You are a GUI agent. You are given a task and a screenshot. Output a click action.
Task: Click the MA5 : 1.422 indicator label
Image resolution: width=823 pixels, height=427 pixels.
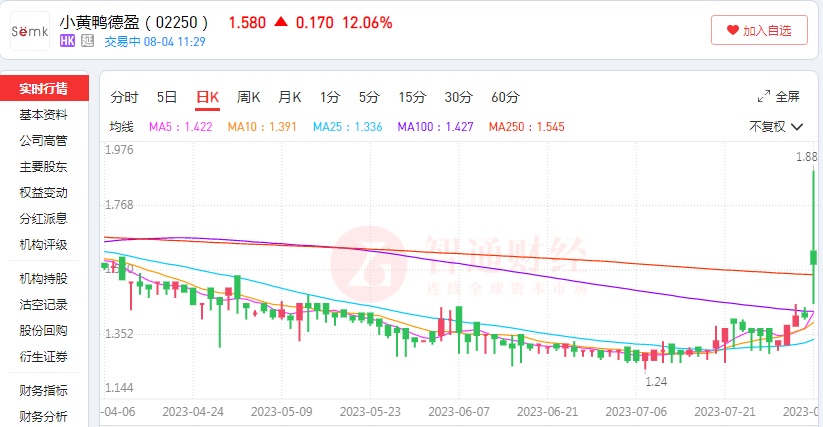(x=181, y=127)
